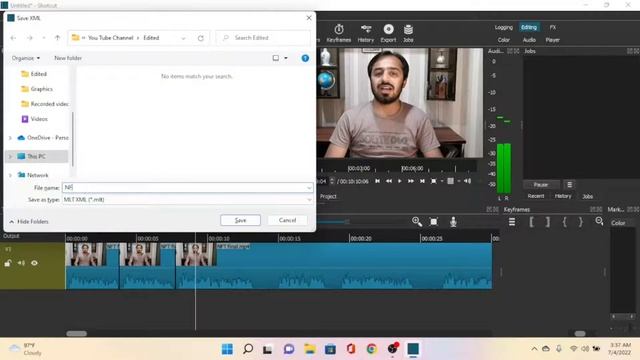Expand the address path history dropdown
The height and width of the screenshot is (360, 640).
183,38
